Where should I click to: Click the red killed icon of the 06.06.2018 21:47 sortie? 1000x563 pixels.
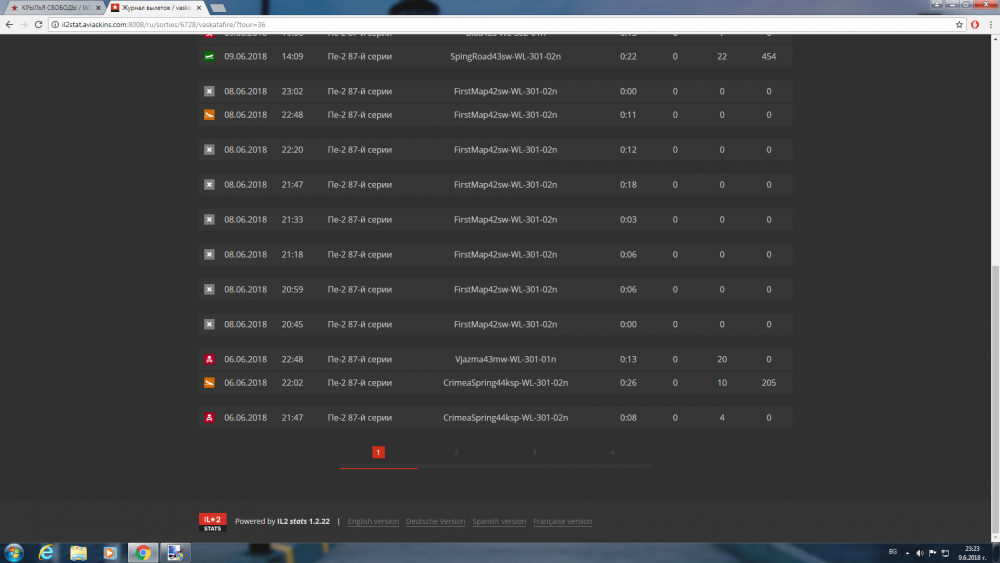pyautogui.click(x=209, y=418)
